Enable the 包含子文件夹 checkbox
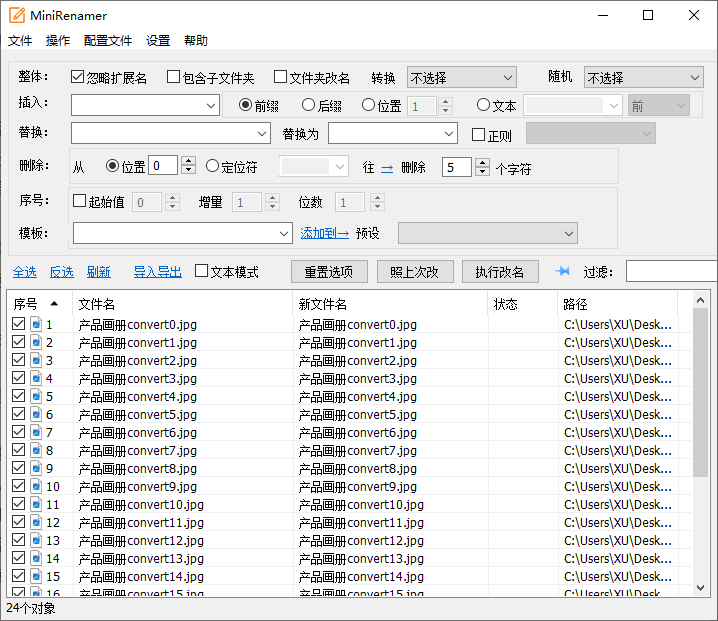This screenshot has width=718, height=621. point(173,77)
